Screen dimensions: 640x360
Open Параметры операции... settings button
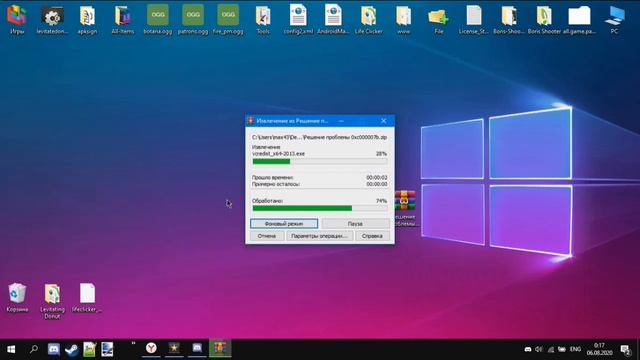tap(319, 236)
